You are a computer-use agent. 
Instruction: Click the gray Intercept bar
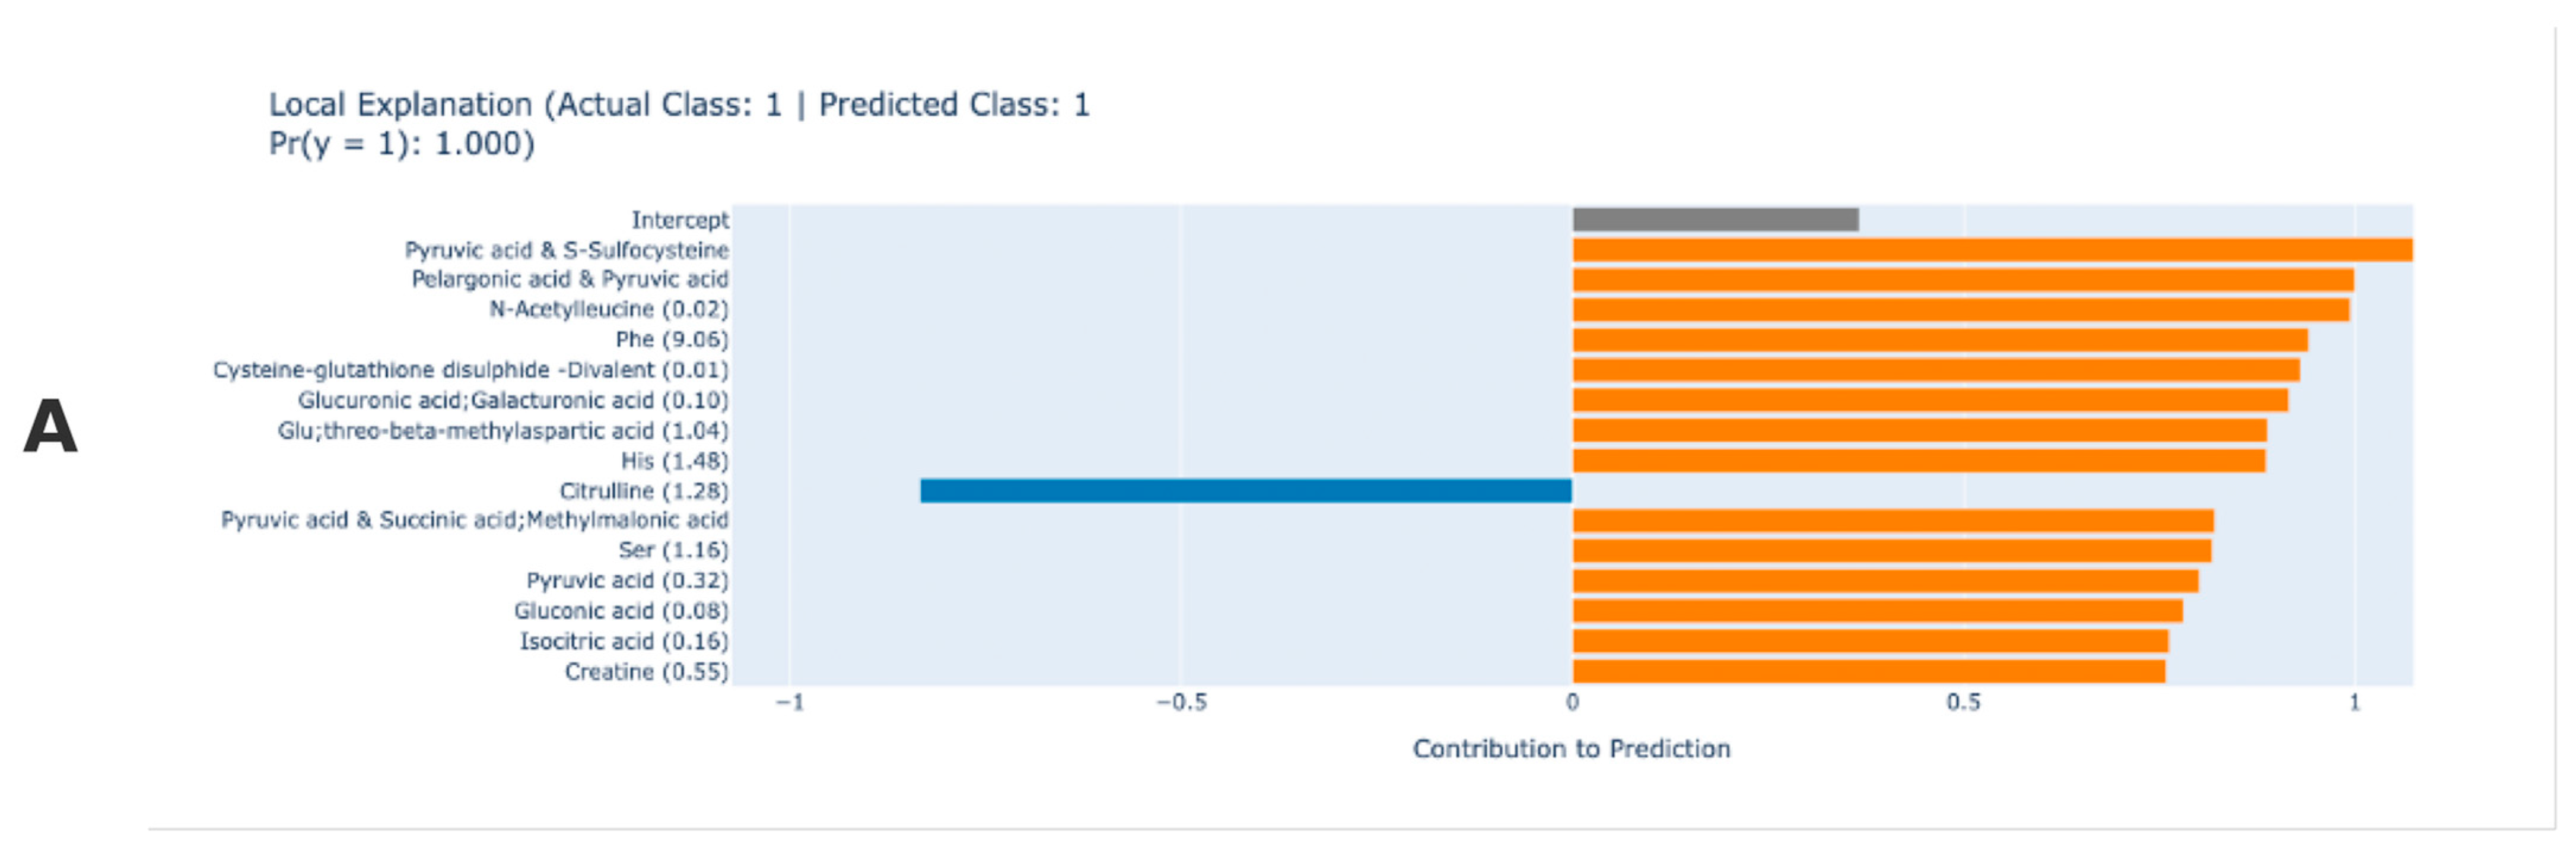[x=1715, y=220]
